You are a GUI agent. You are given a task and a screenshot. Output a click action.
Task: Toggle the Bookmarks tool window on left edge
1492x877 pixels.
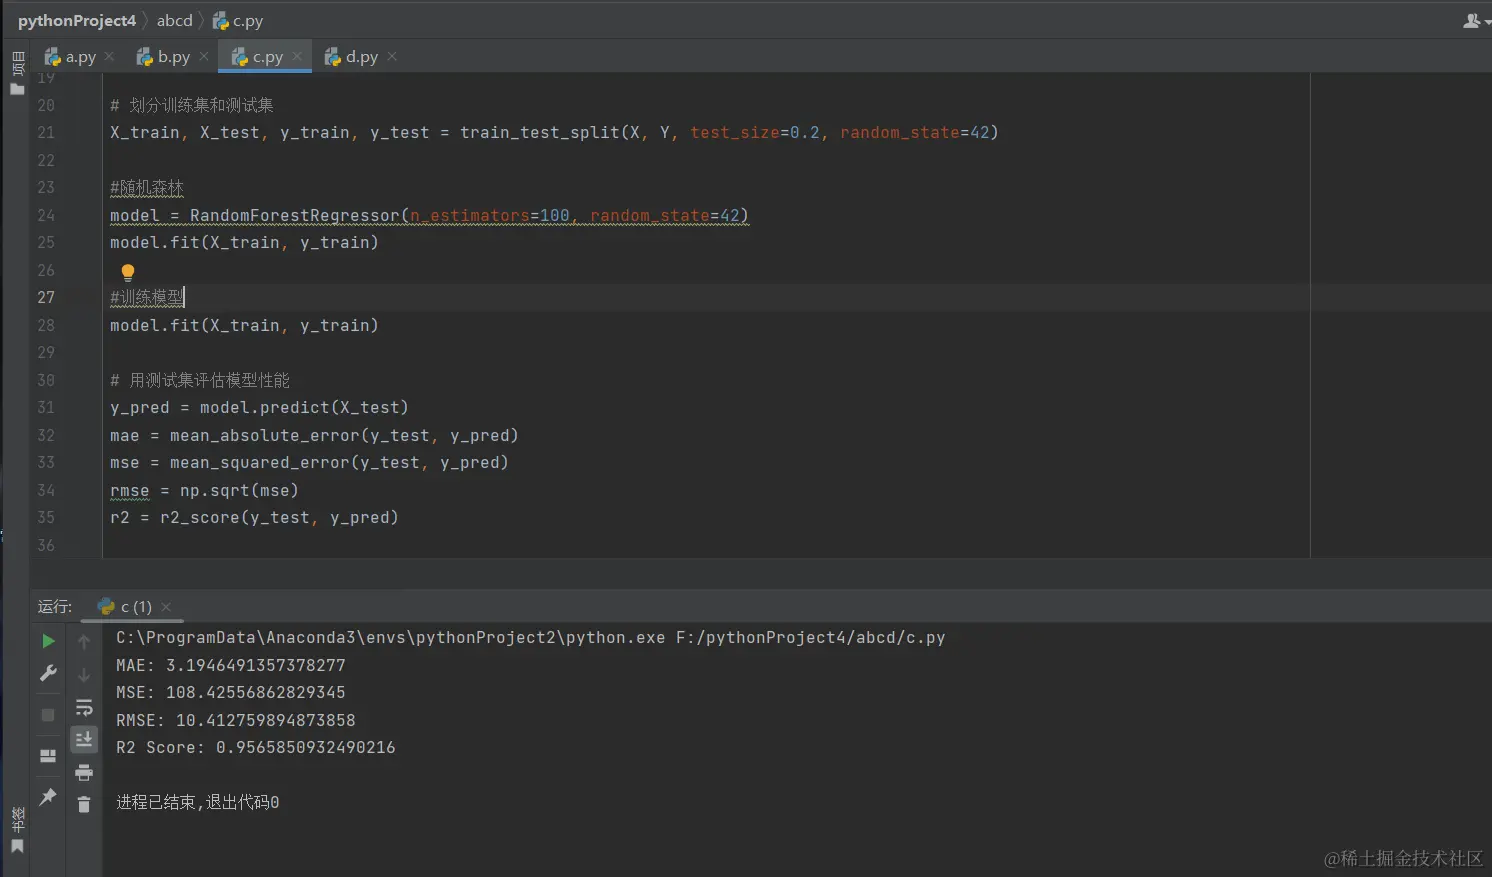click(17, 830)
